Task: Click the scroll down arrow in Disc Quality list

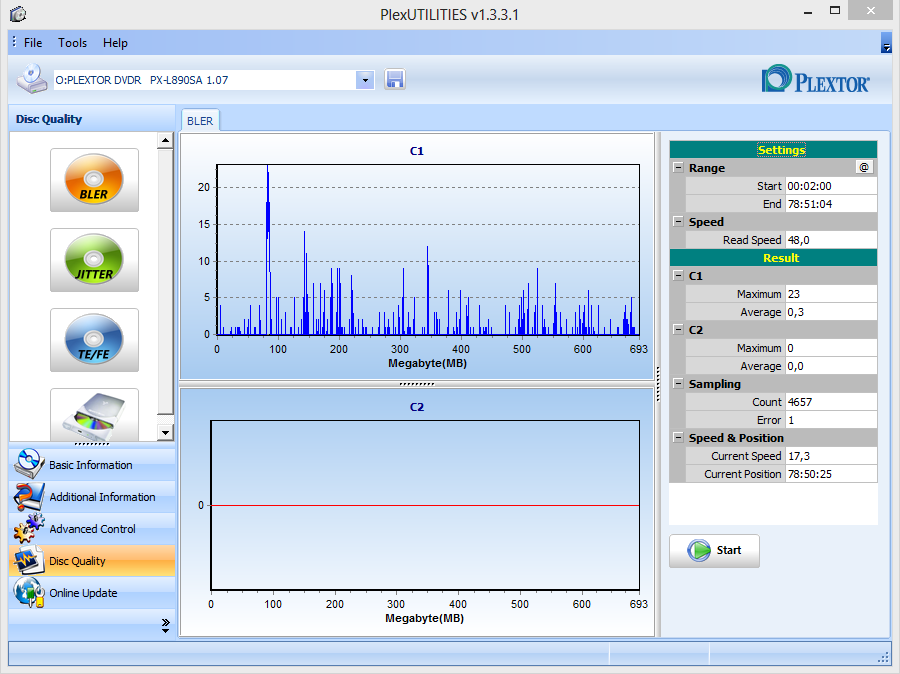Action: pyautogui.click(x=165, y=432)
